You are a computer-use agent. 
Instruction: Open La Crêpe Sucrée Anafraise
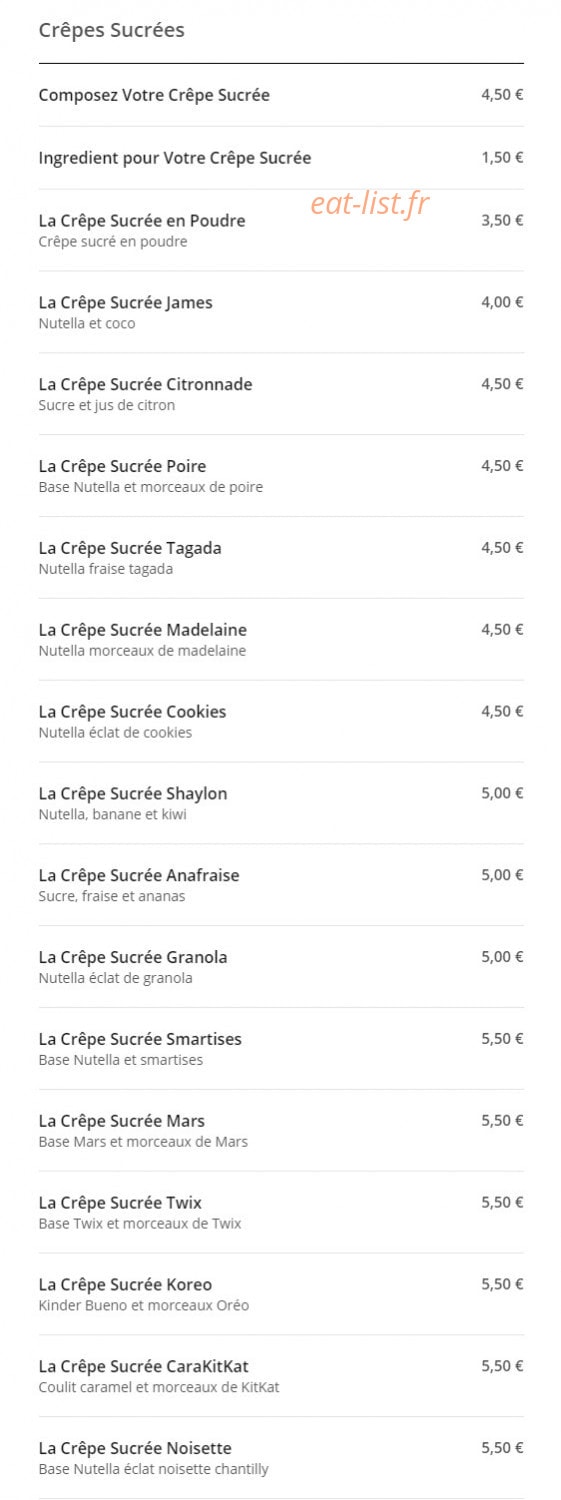(281, 885)
